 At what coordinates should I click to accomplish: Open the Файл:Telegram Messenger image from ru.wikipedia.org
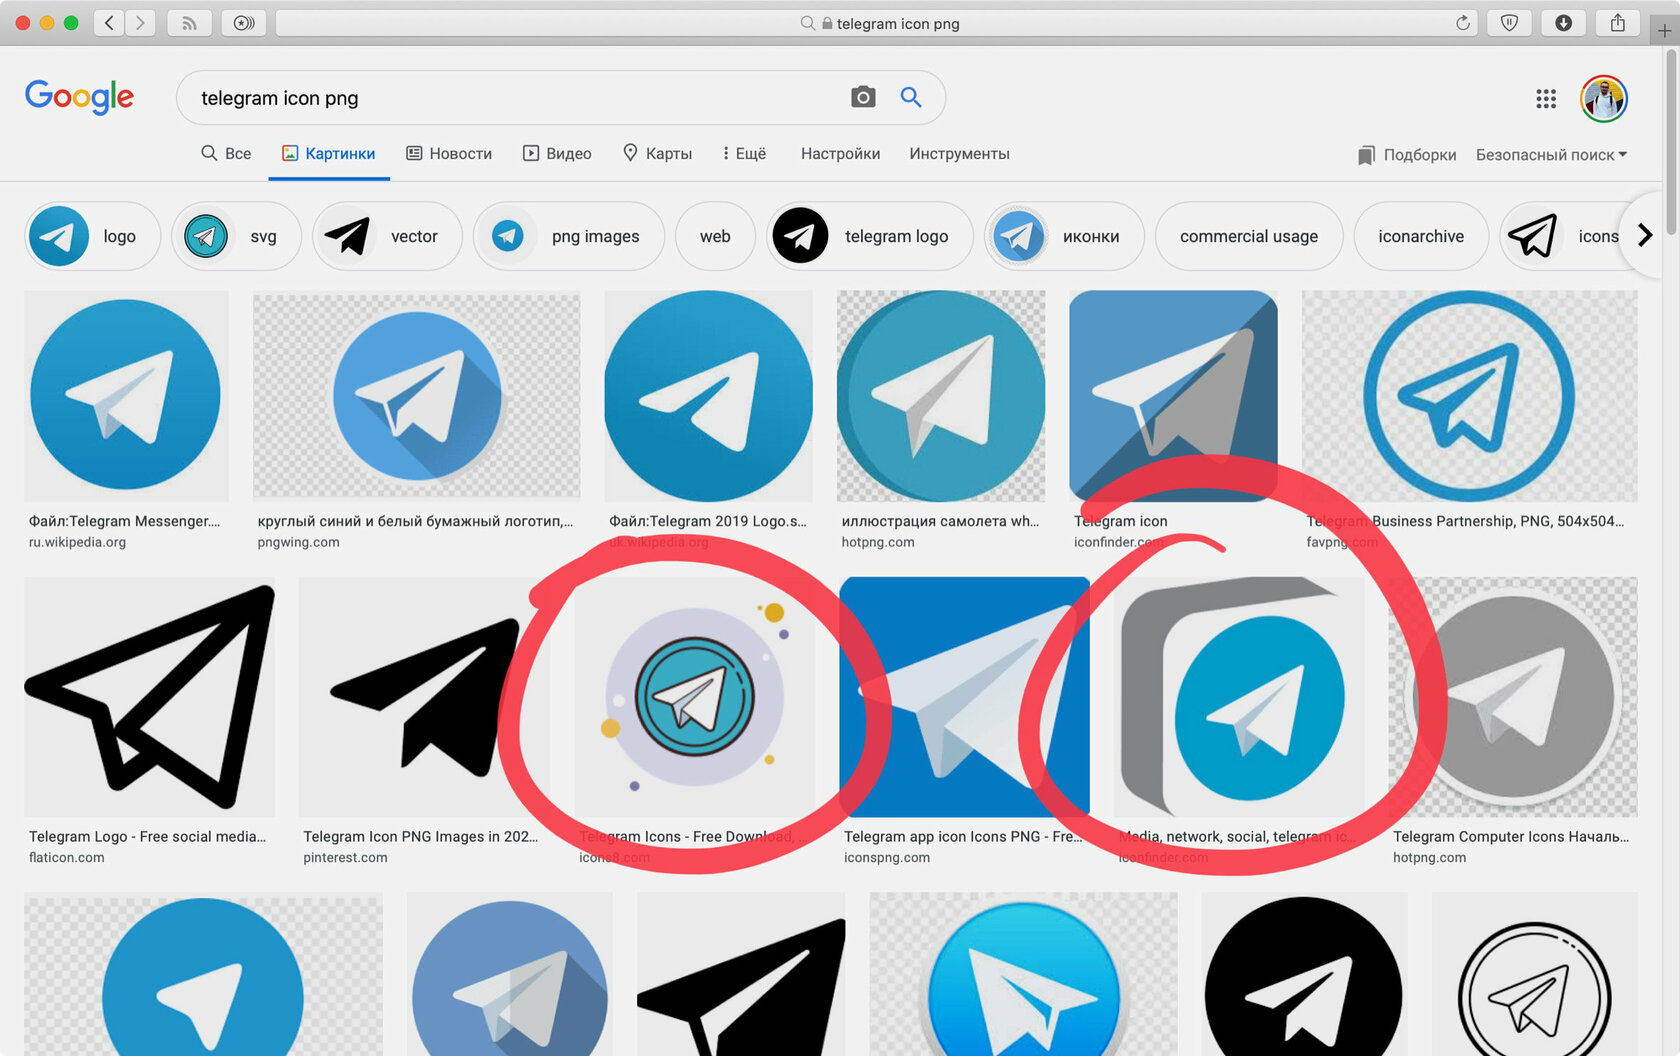126,396
